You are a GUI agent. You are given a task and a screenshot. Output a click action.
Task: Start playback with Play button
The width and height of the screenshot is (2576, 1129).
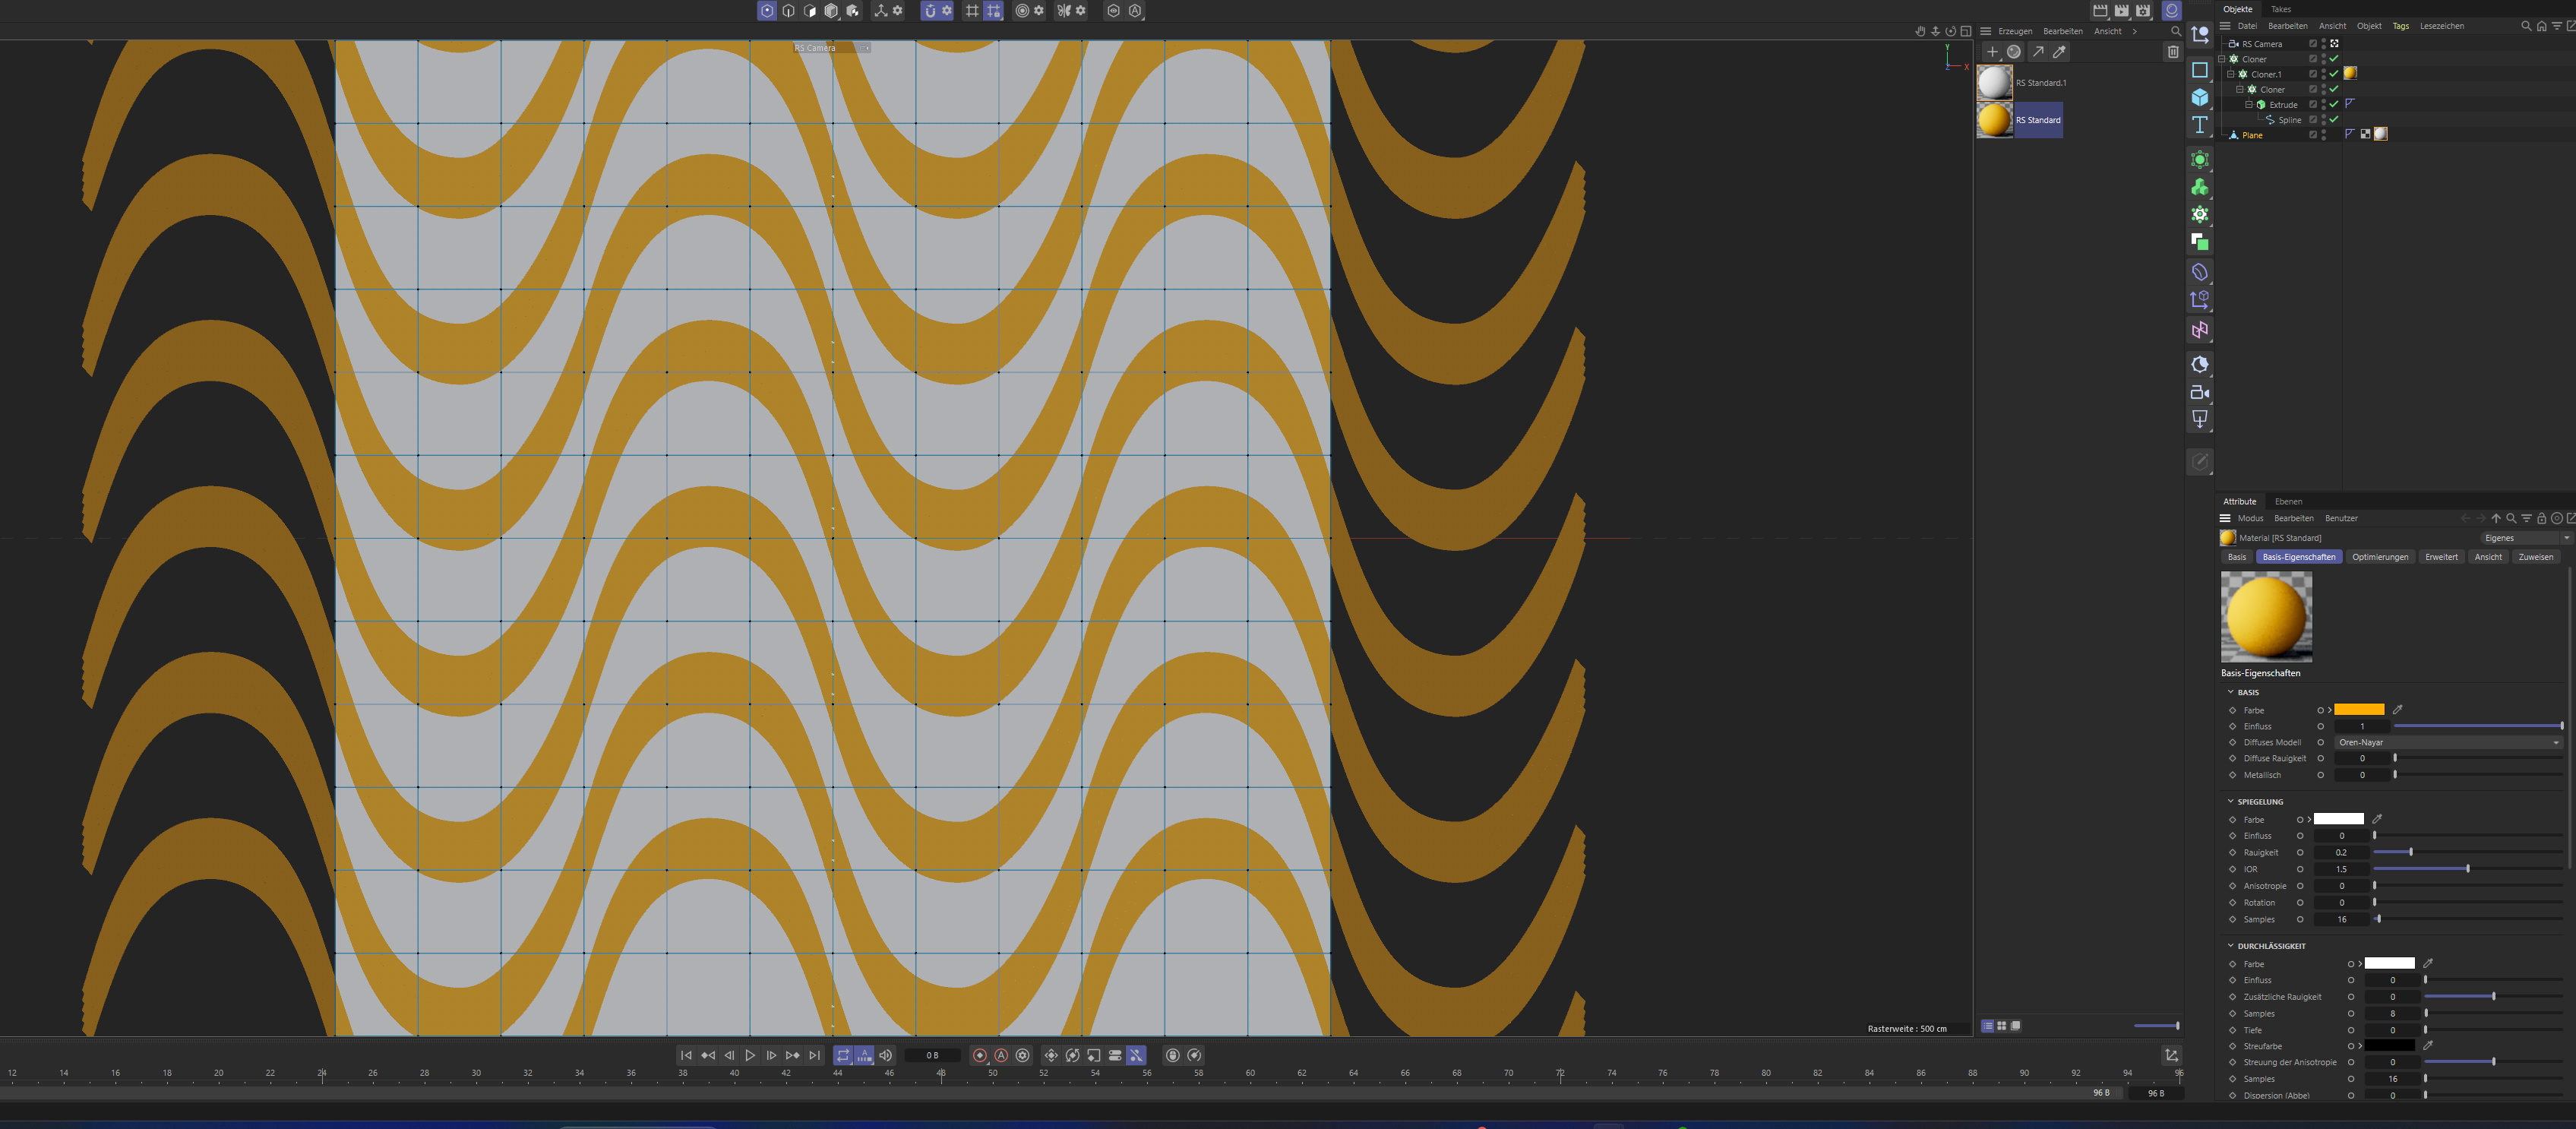pyautogui.click(x=750, y=1055)
